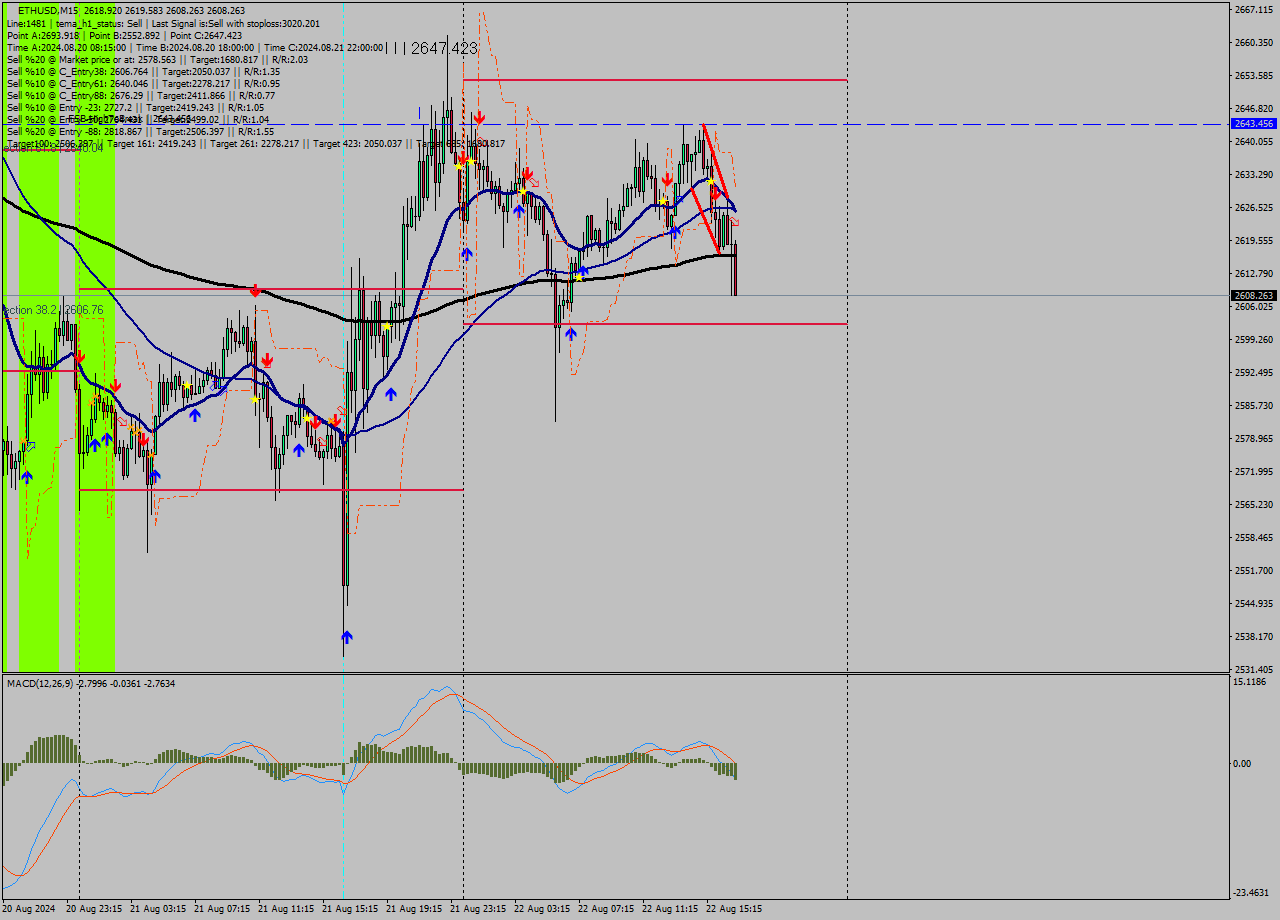Click the '22 Aug 07:15' time axis label
This screenshot has width=1280, height=920.
[606, 909]
